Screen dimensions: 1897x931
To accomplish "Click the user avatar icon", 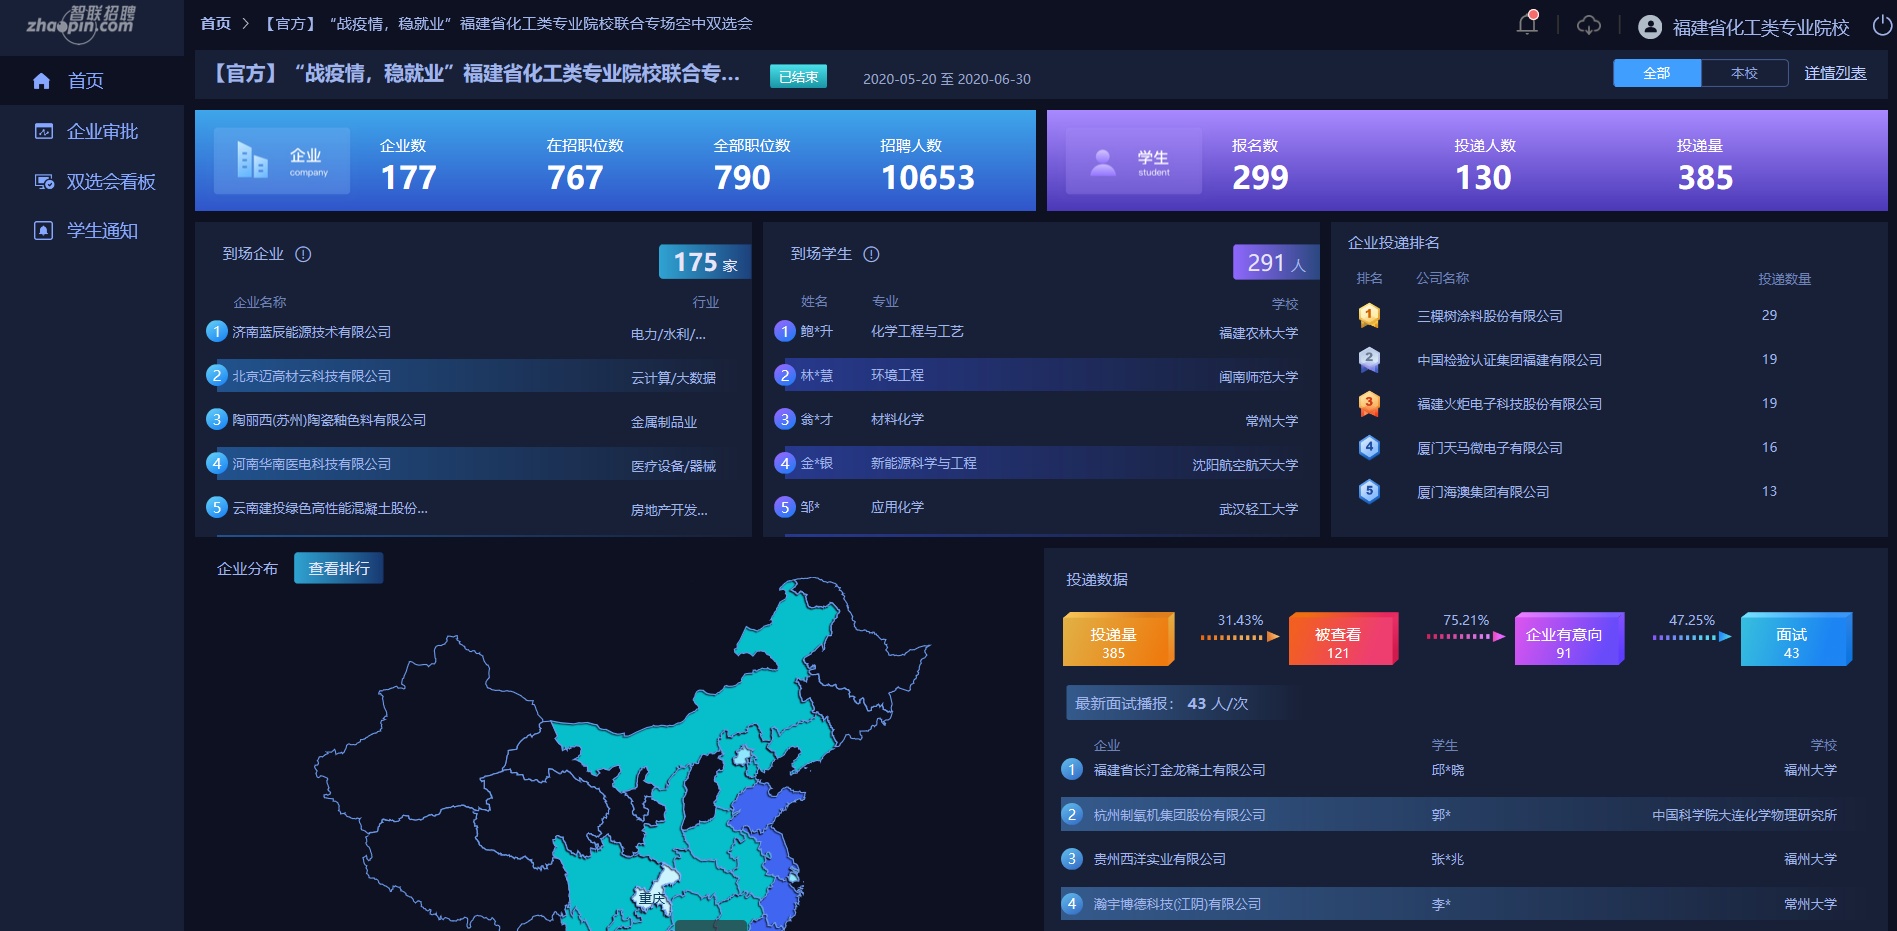I will coord(1649,27).
